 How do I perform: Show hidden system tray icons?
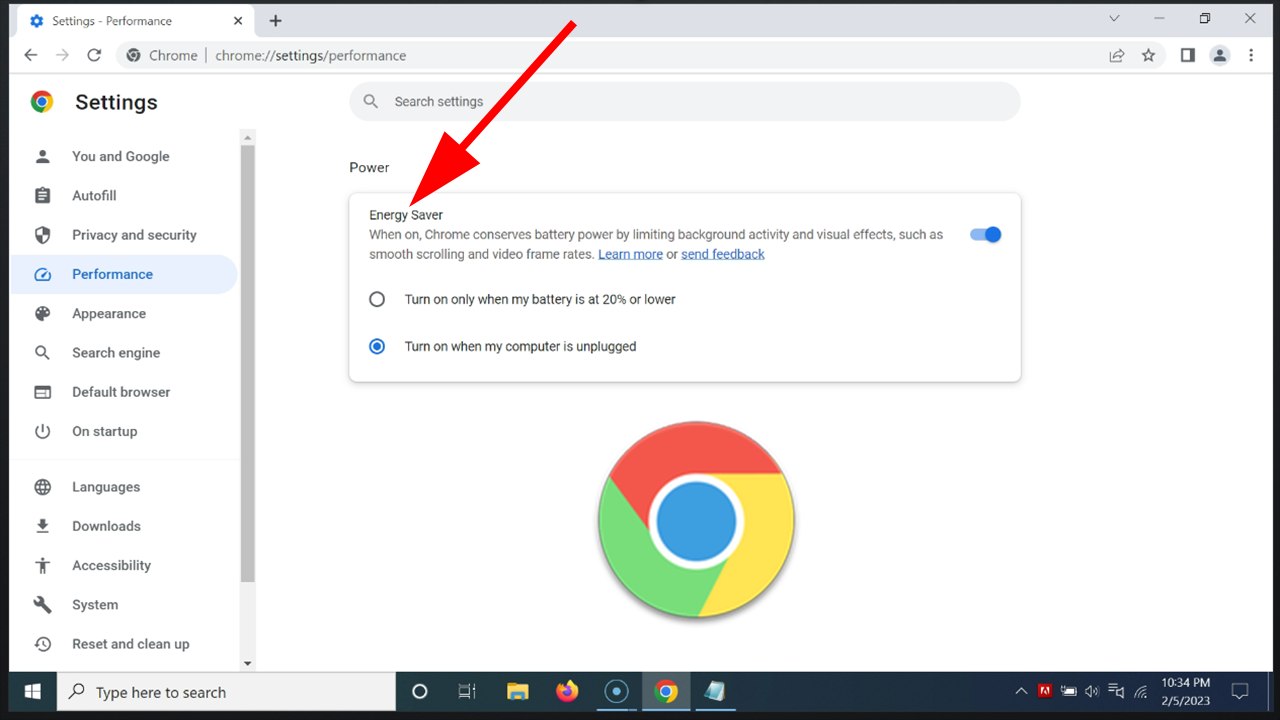coord(1021,692)
